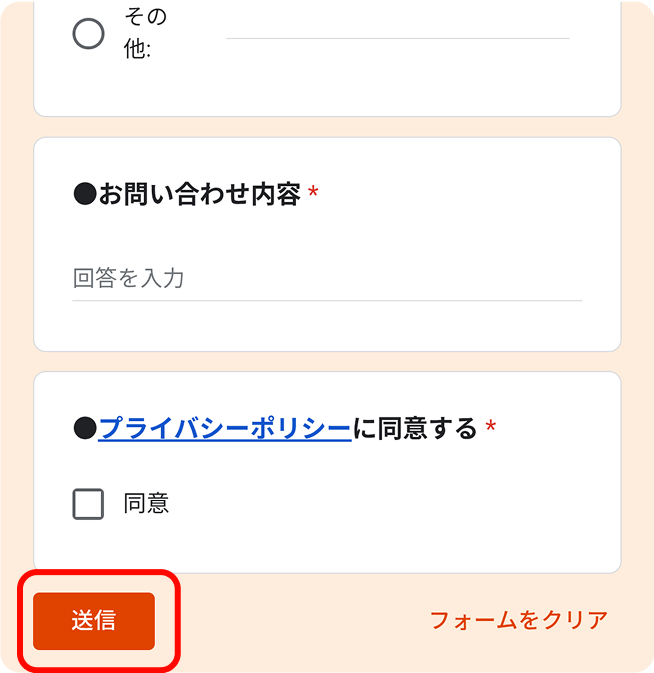The height and width of the screenshot is (673, 654).
Task: Submit the form with 送信 button
Action: point(94,621)
